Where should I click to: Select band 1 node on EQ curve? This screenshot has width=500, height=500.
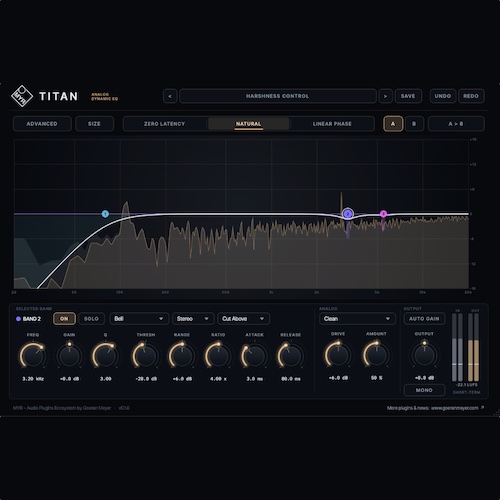pyautogui.click(x=105, y=214)
